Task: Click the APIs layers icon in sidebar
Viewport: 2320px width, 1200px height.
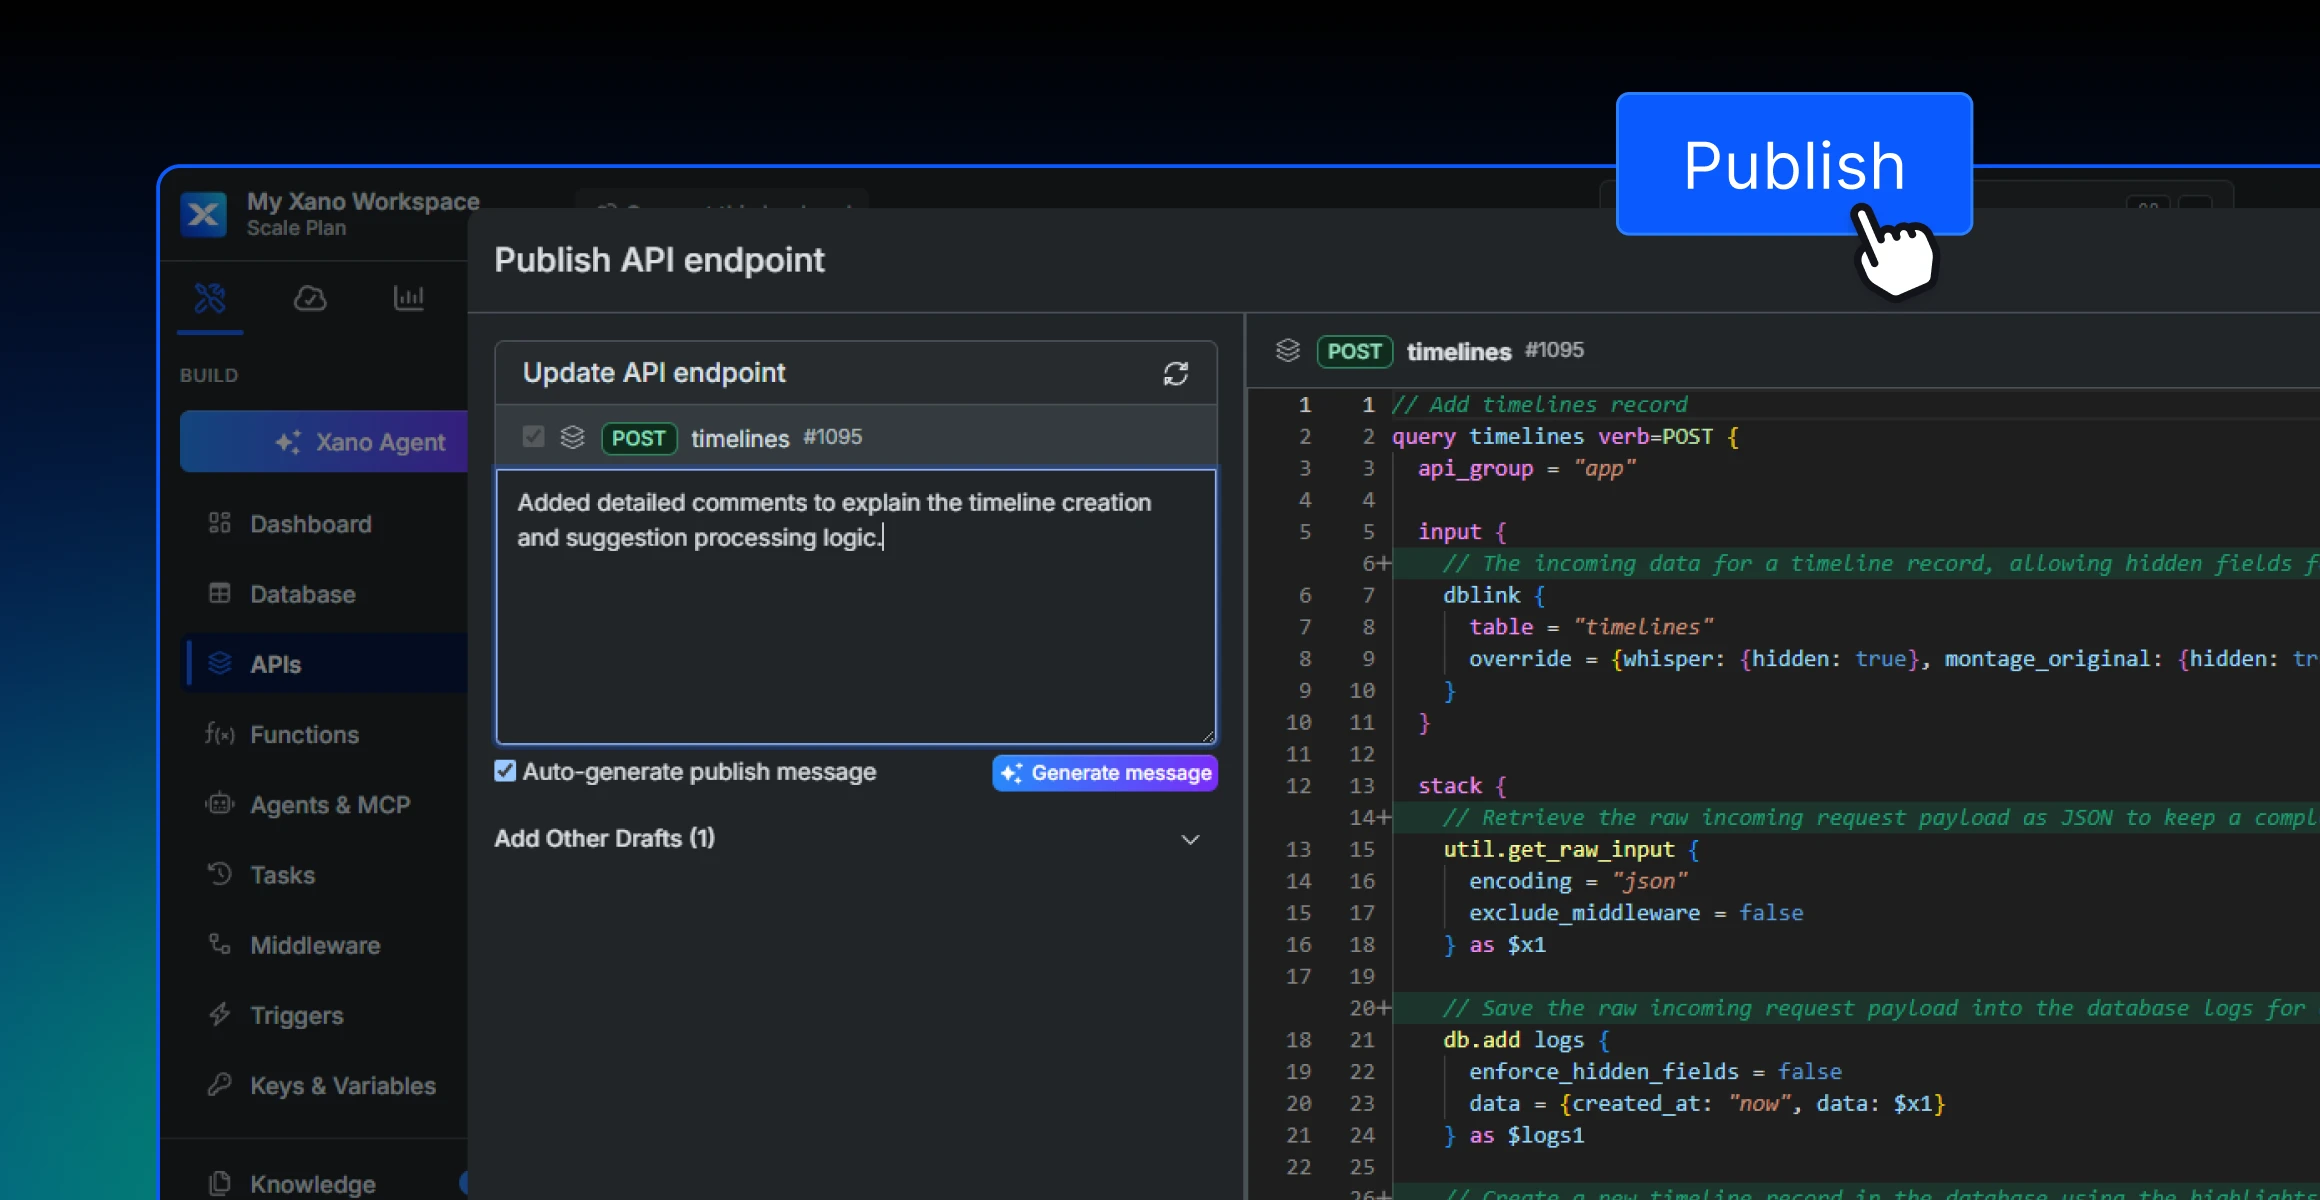Action: click(219, 663)
